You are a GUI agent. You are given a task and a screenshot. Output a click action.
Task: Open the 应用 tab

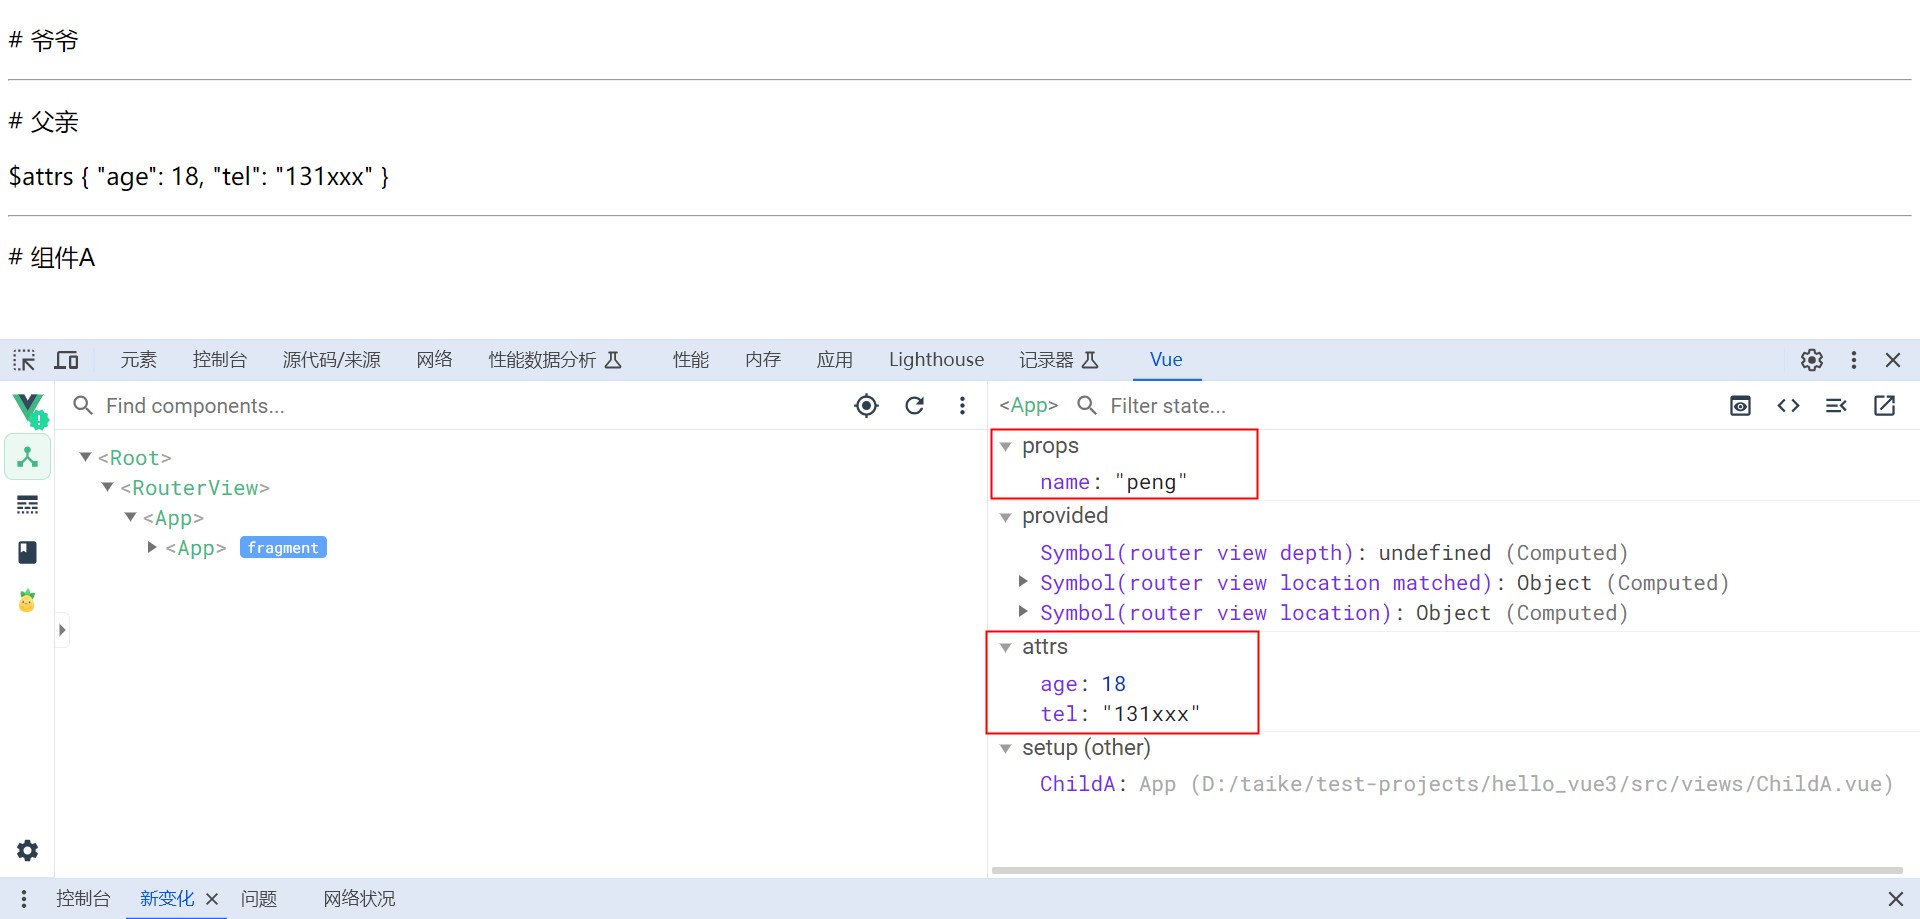point(835,360)
